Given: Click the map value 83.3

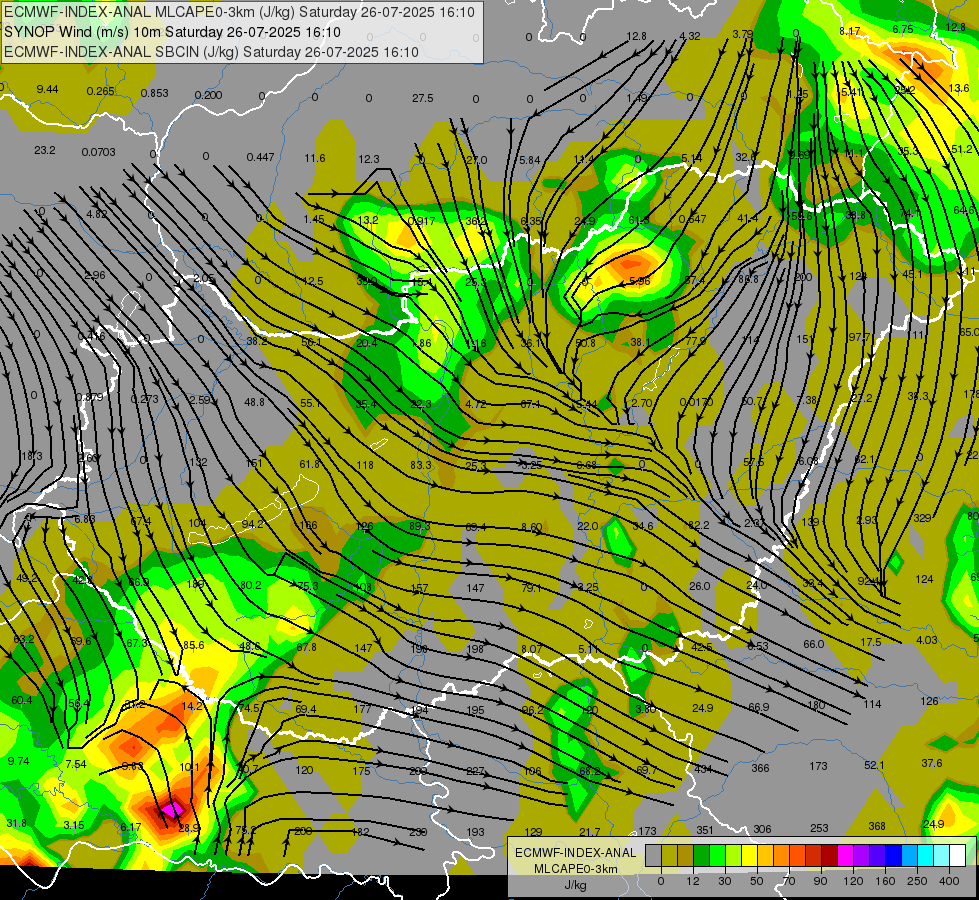Looking at the screenshot, I should 421,465.
